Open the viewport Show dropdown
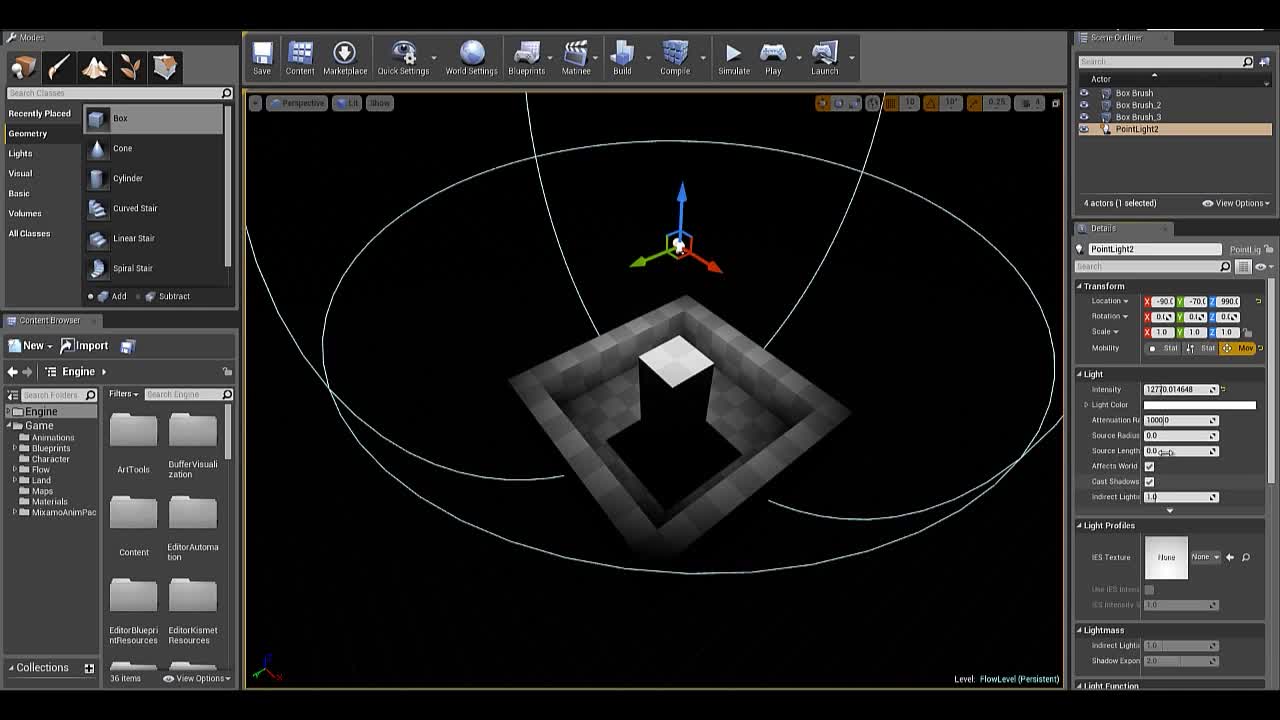Screen dimensions: 1280x720 [x=379, y=103]
